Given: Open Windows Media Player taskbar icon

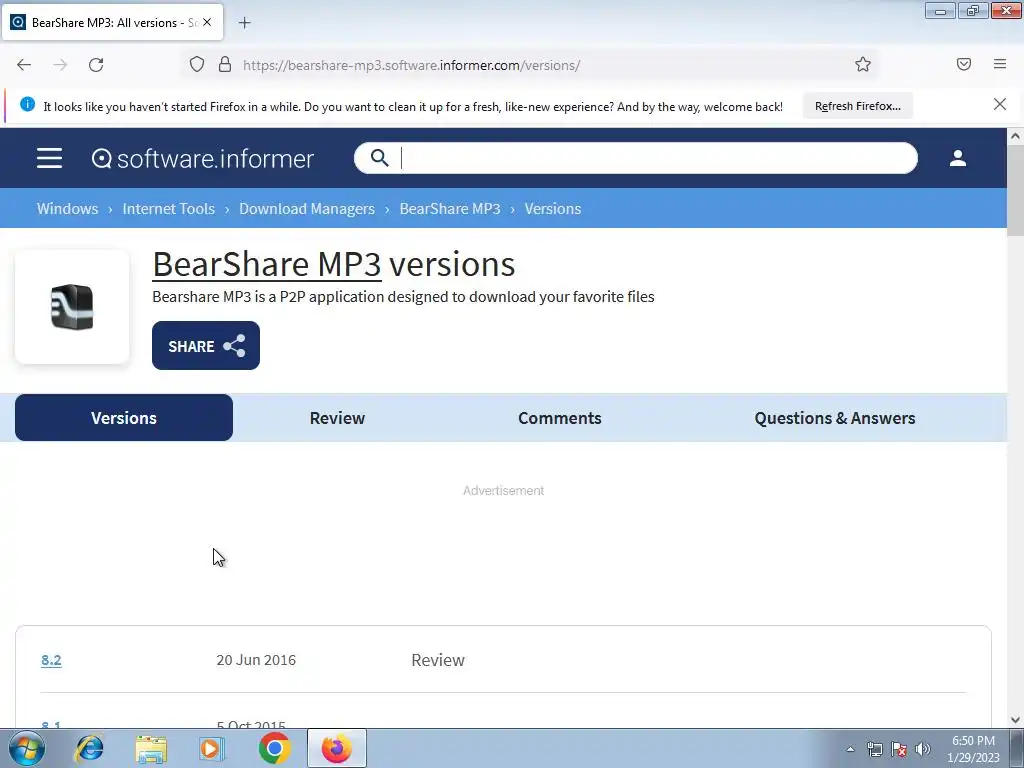Looking at the screenshot, I should click(x=212, y=748).
